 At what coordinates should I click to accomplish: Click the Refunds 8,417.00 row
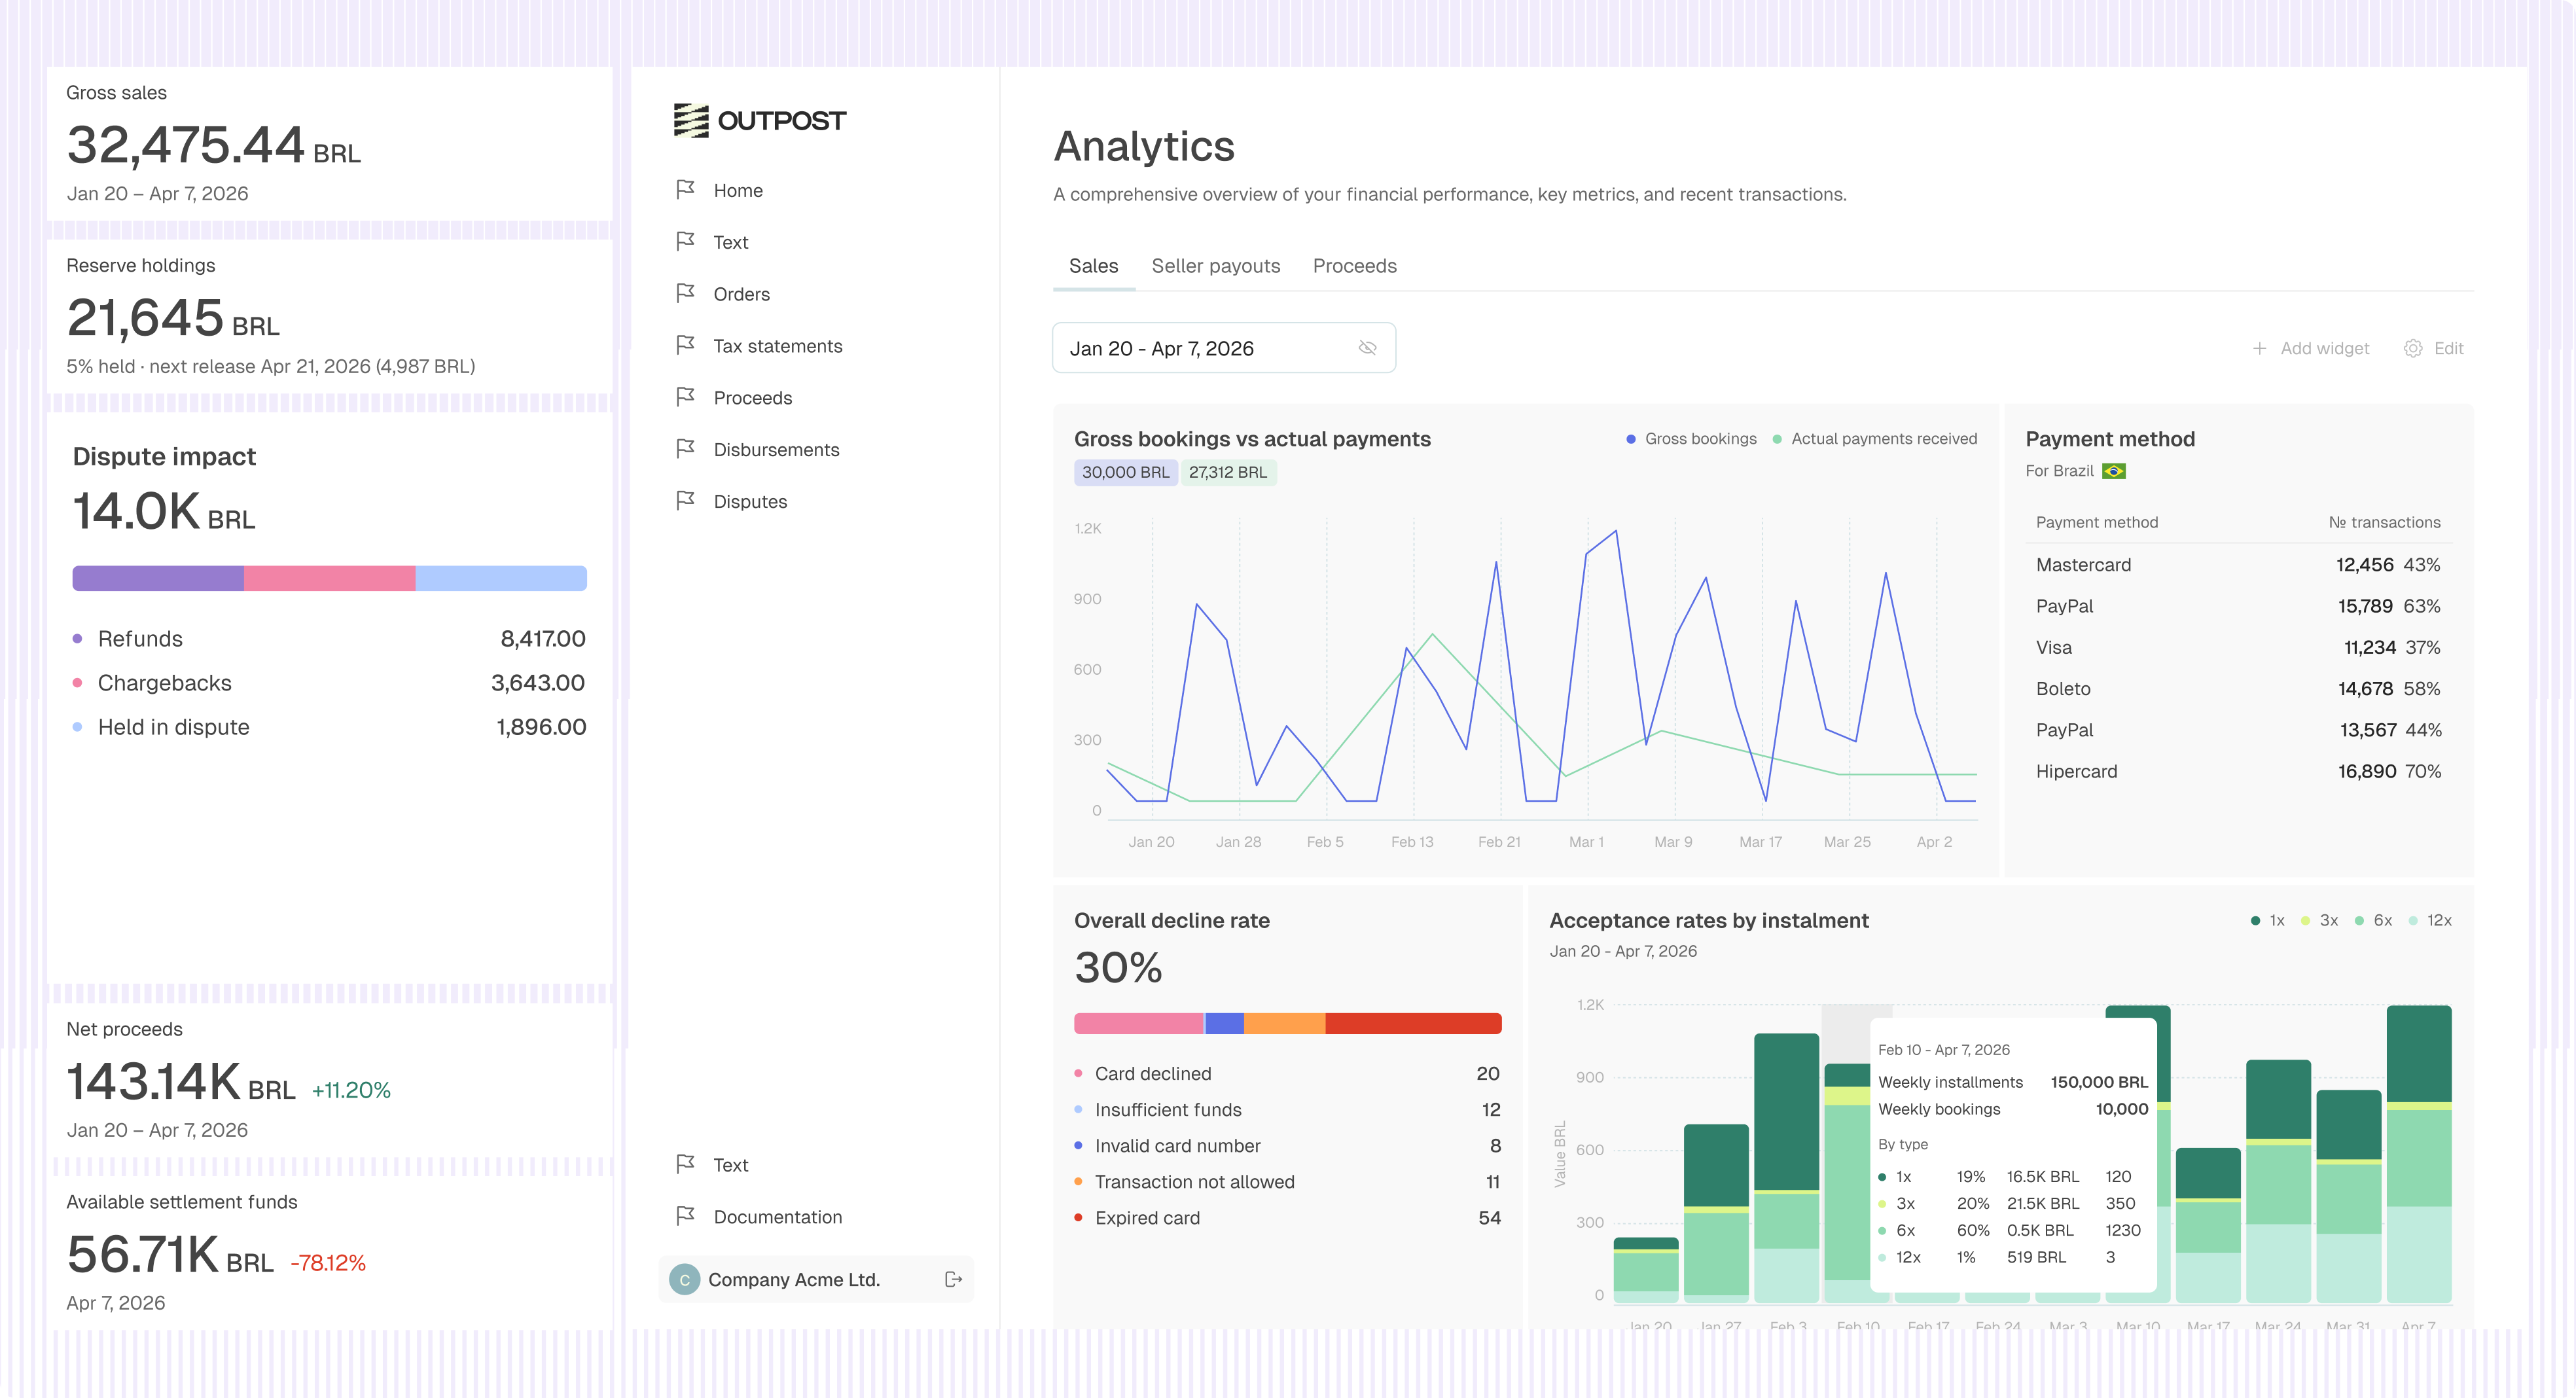point(329,639)
